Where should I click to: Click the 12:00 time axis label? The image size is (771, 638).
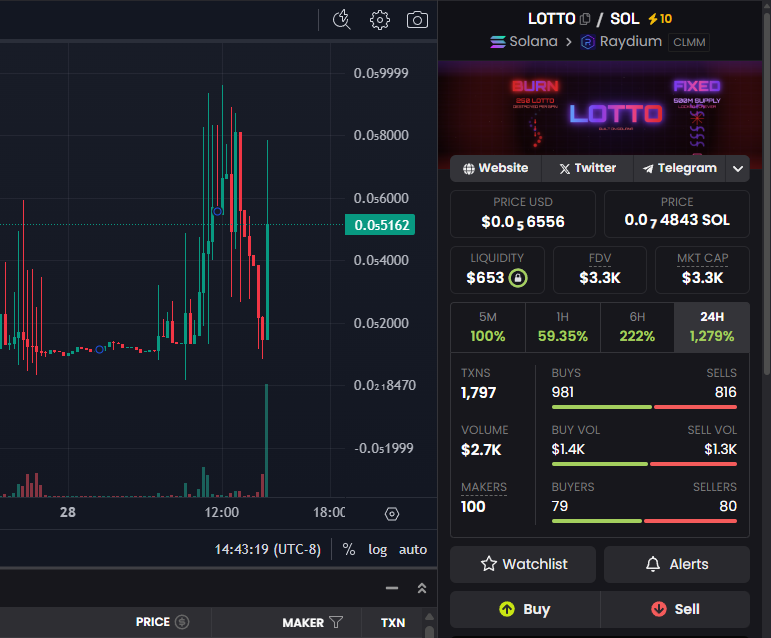coord(222,512)
